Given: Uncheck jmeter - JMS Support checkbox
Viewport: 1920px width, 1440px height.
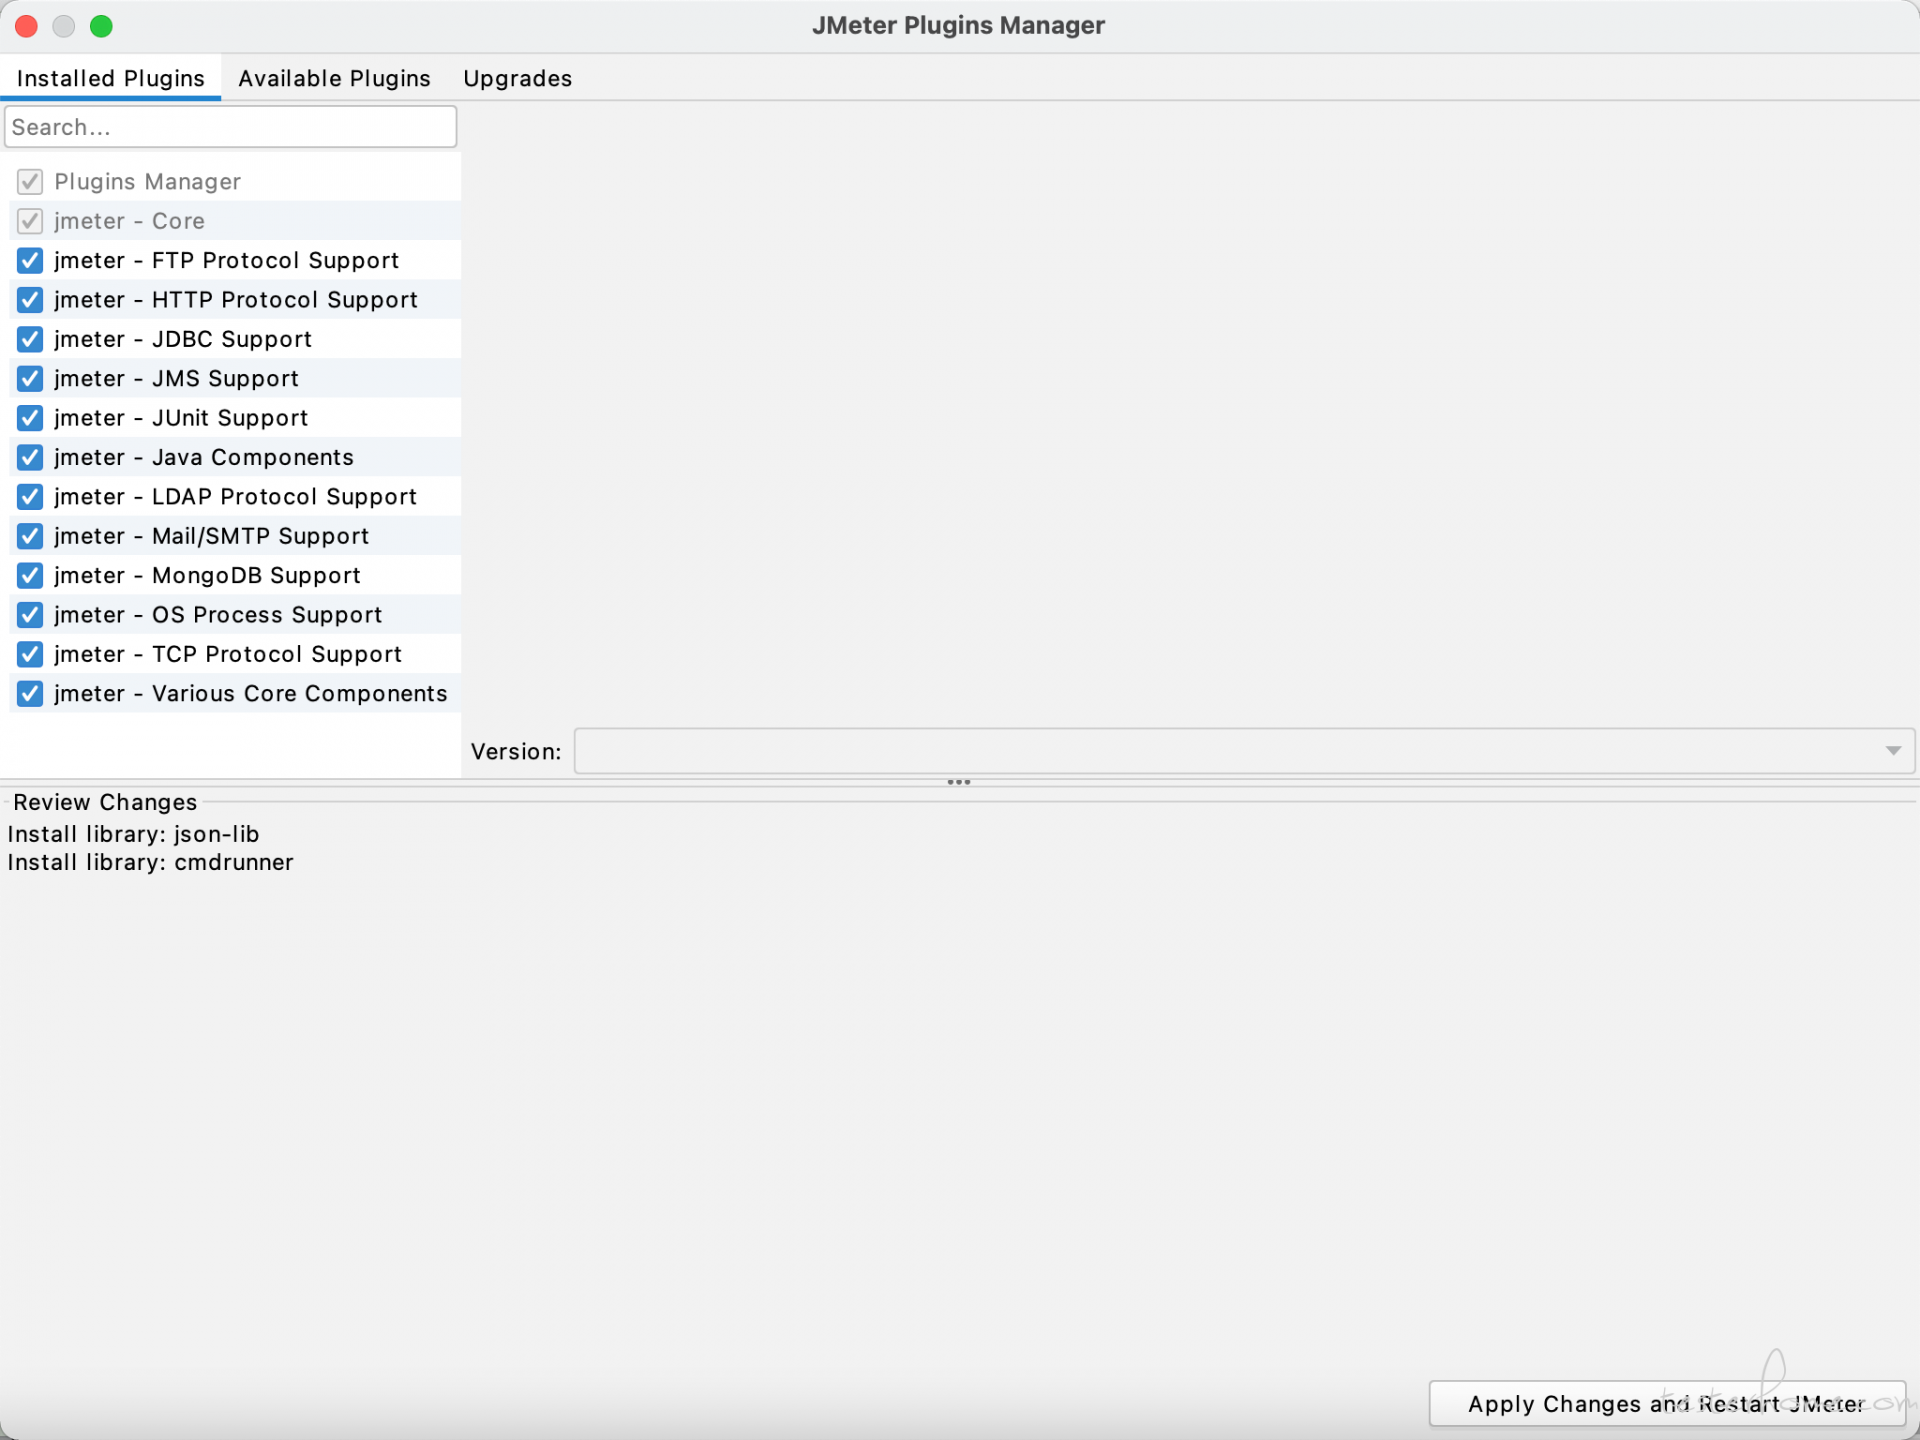Looking at the screenshot, I should [x=30, y=379].
